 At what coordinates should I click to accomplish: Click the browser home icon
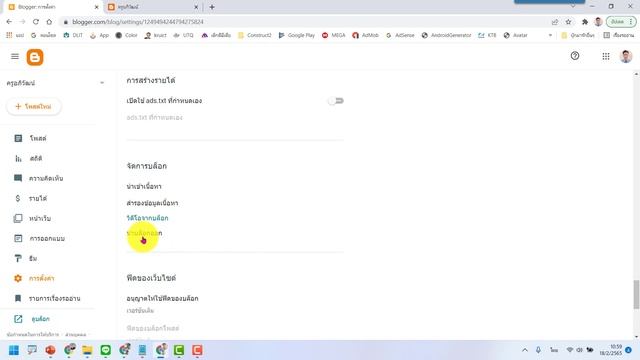click(x=49, y=22)
